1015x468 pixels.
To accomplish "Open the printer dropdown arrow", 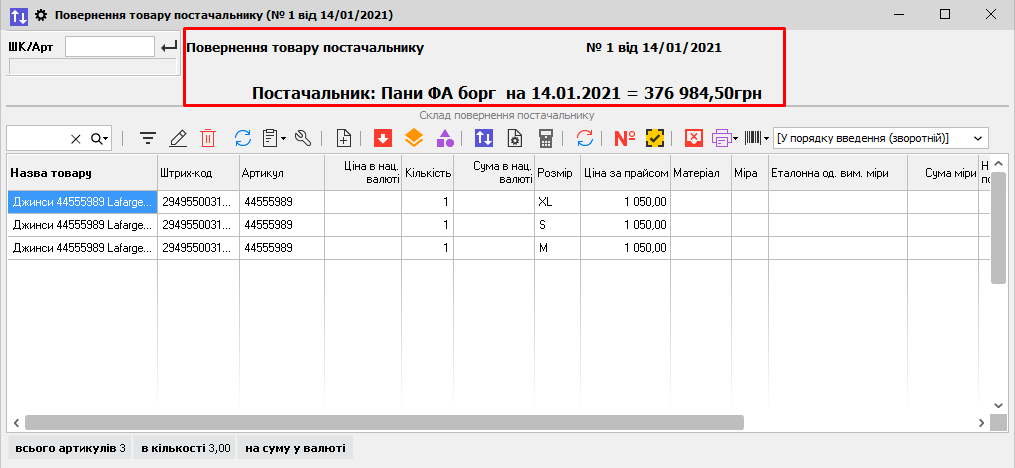I will point(735,138).
